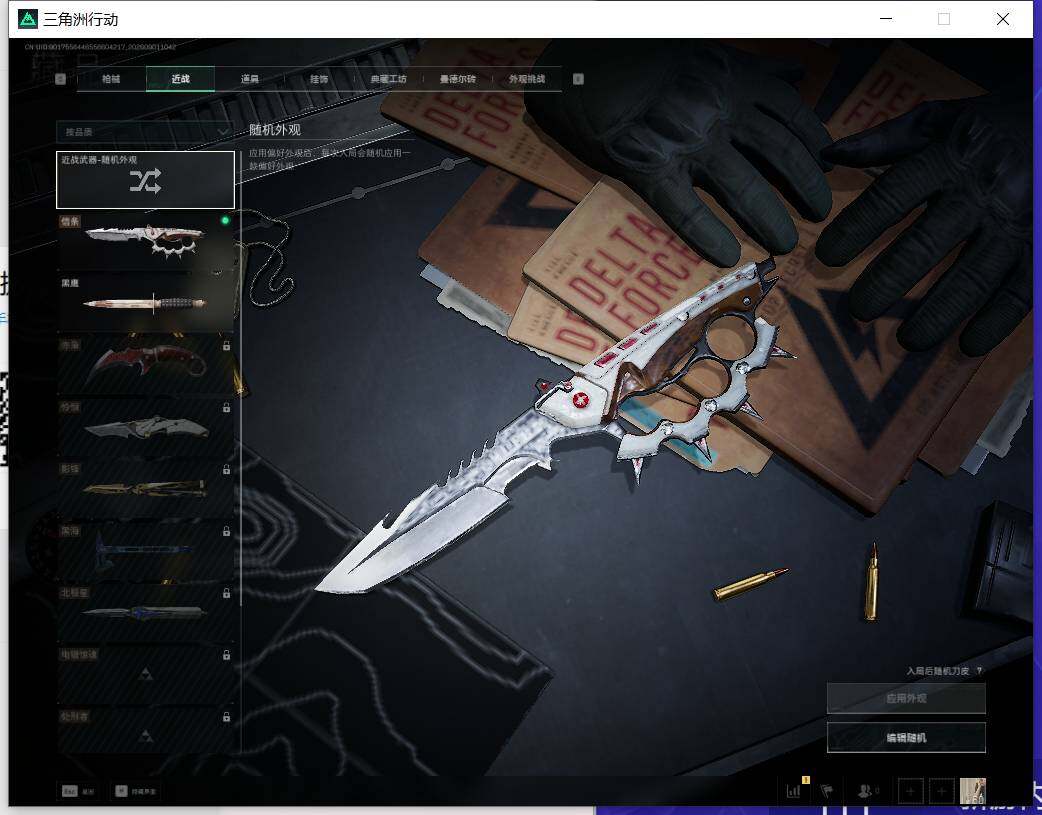The height and width of the screenshot is (815, 1042).
Task: Select the locked blue tomahawk axe skin
Action: pos(146,550)
